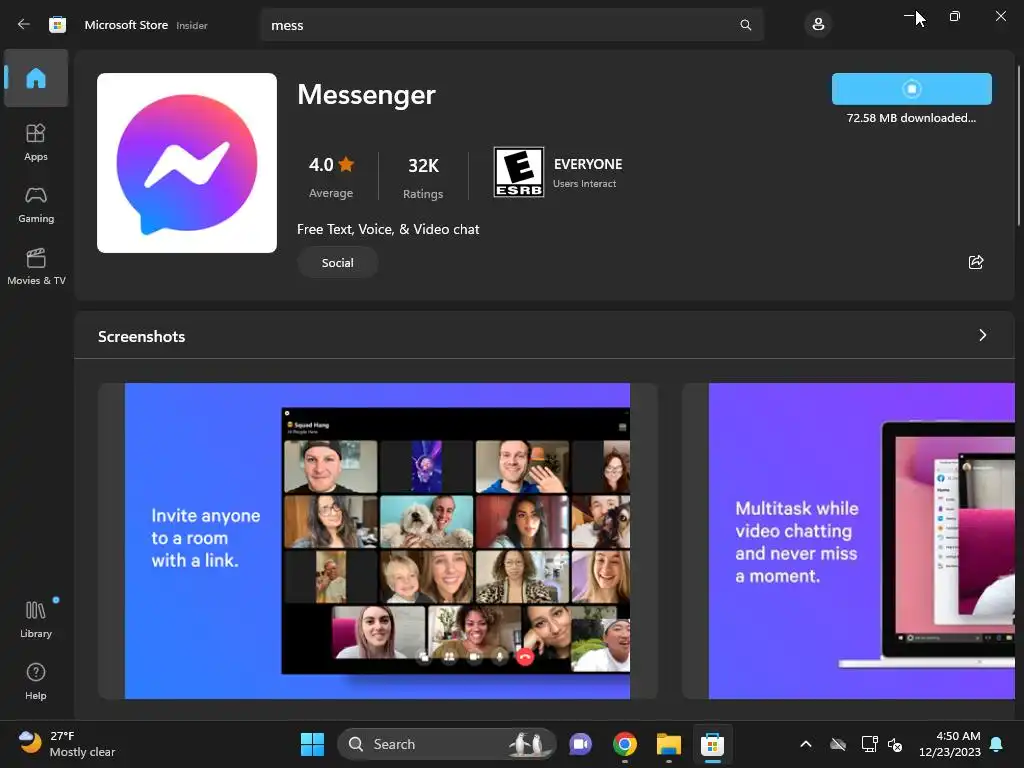The height and width of the screenshot is (768, 1024).
Task: Click the taskbar Search box
Action: coord(447,744)
